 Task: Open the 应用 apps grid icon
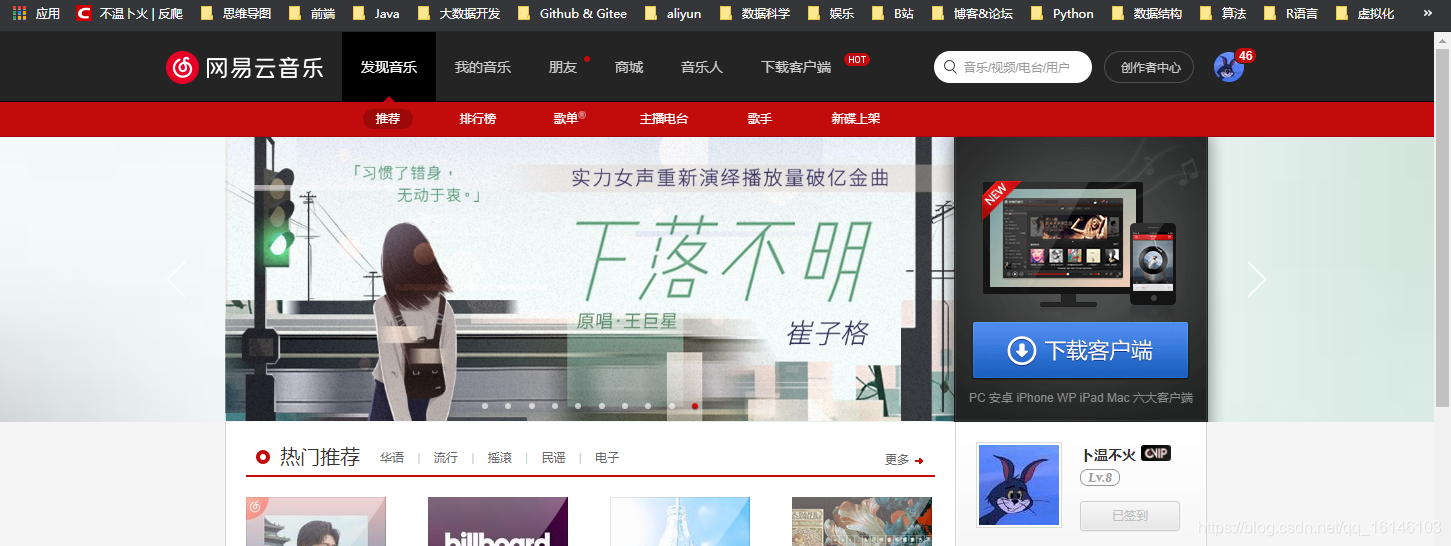pyautogui.click(x=19, y=14)
